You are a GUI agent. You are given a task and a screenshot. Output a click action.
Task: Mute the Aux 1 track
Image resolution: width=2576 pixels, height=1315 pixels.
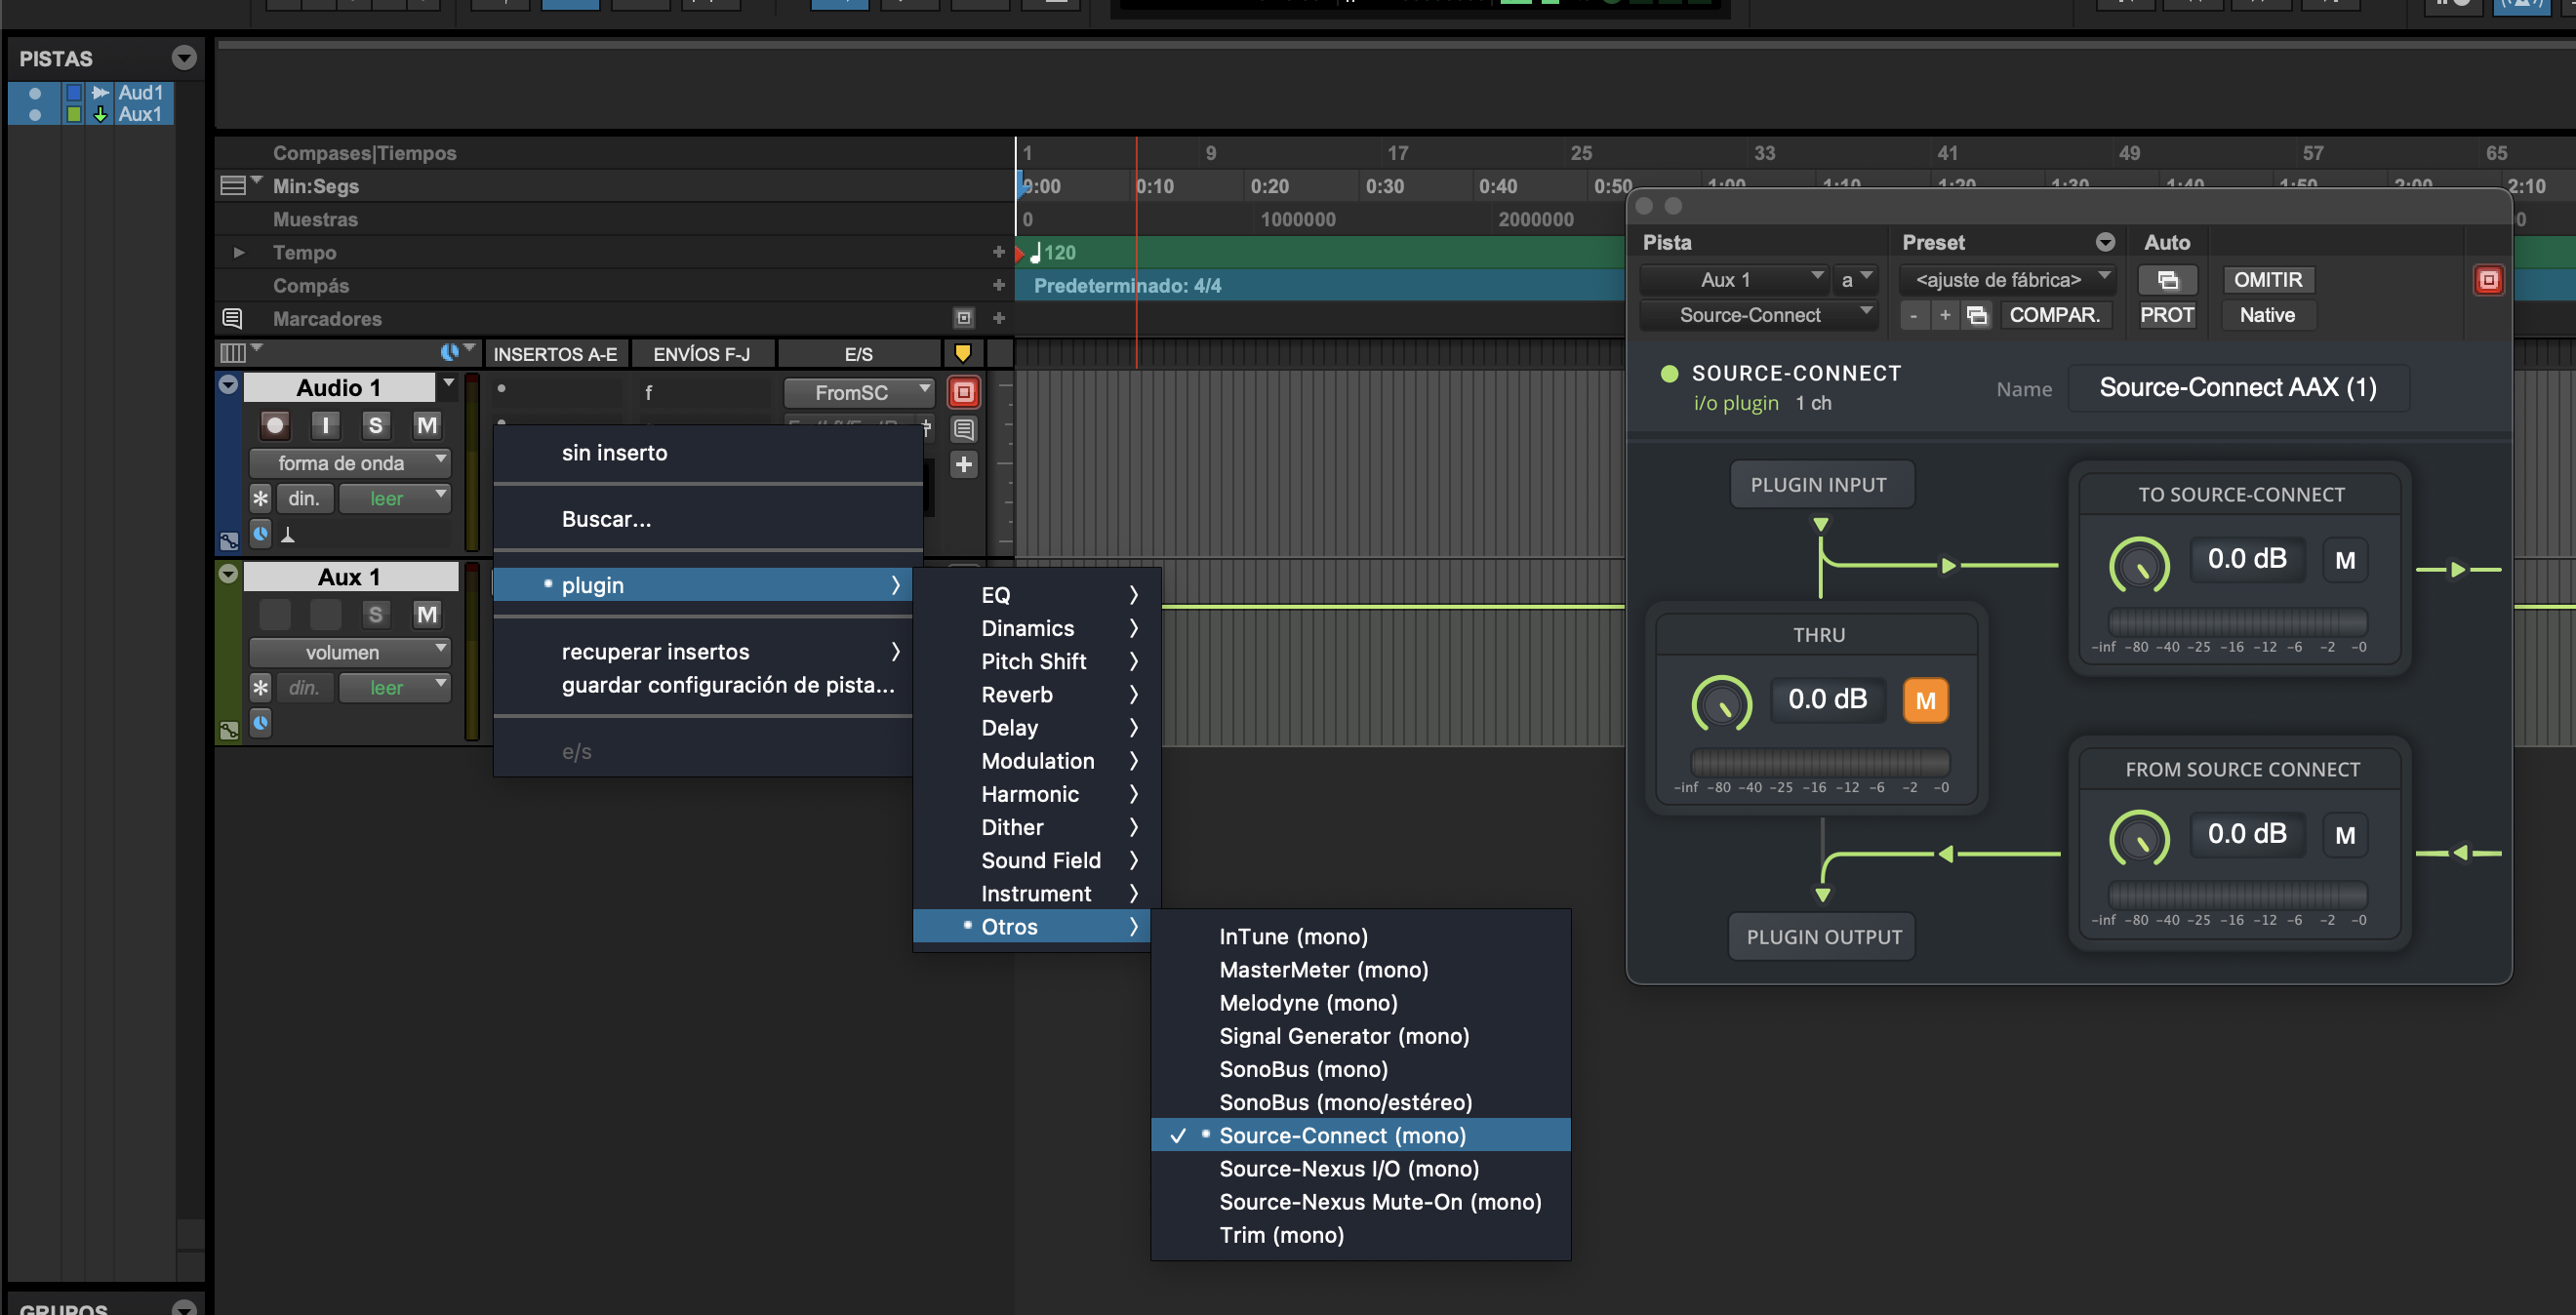click(x=427, y=614)
